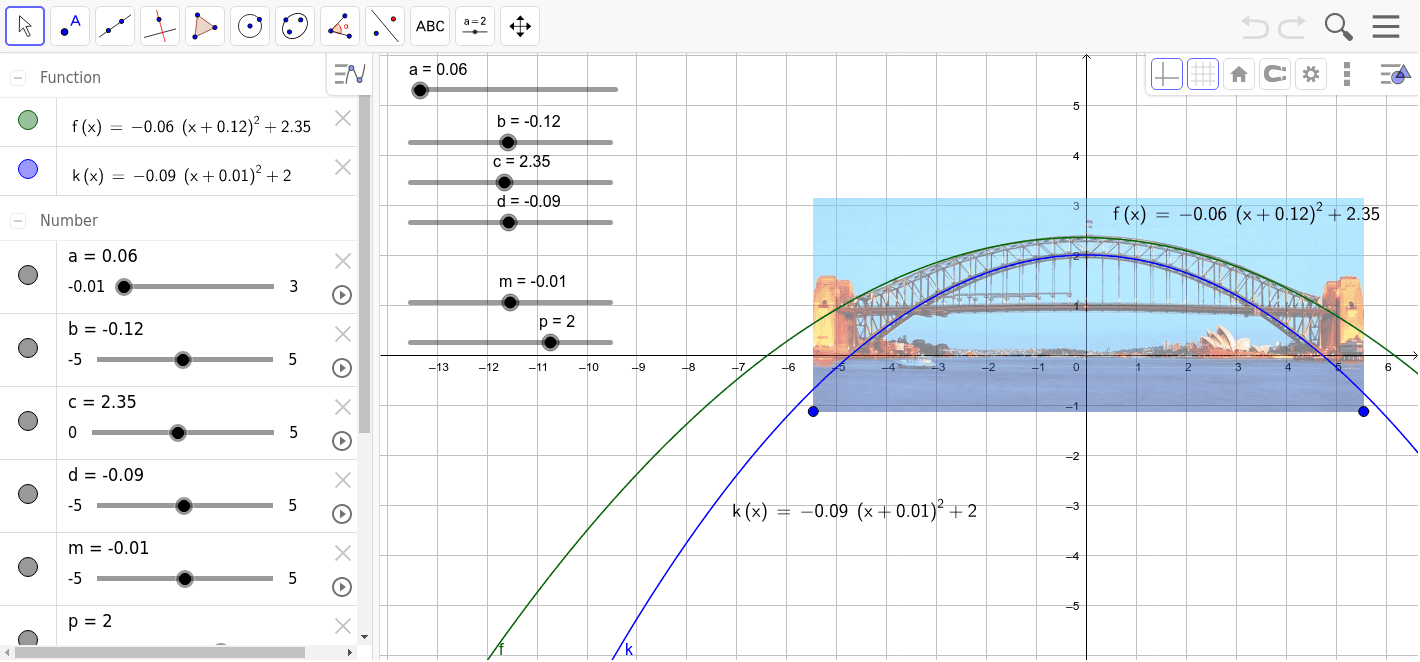Select k(x) equation in algebra panel
This screenshot has width=1420, height=662.
182,175
